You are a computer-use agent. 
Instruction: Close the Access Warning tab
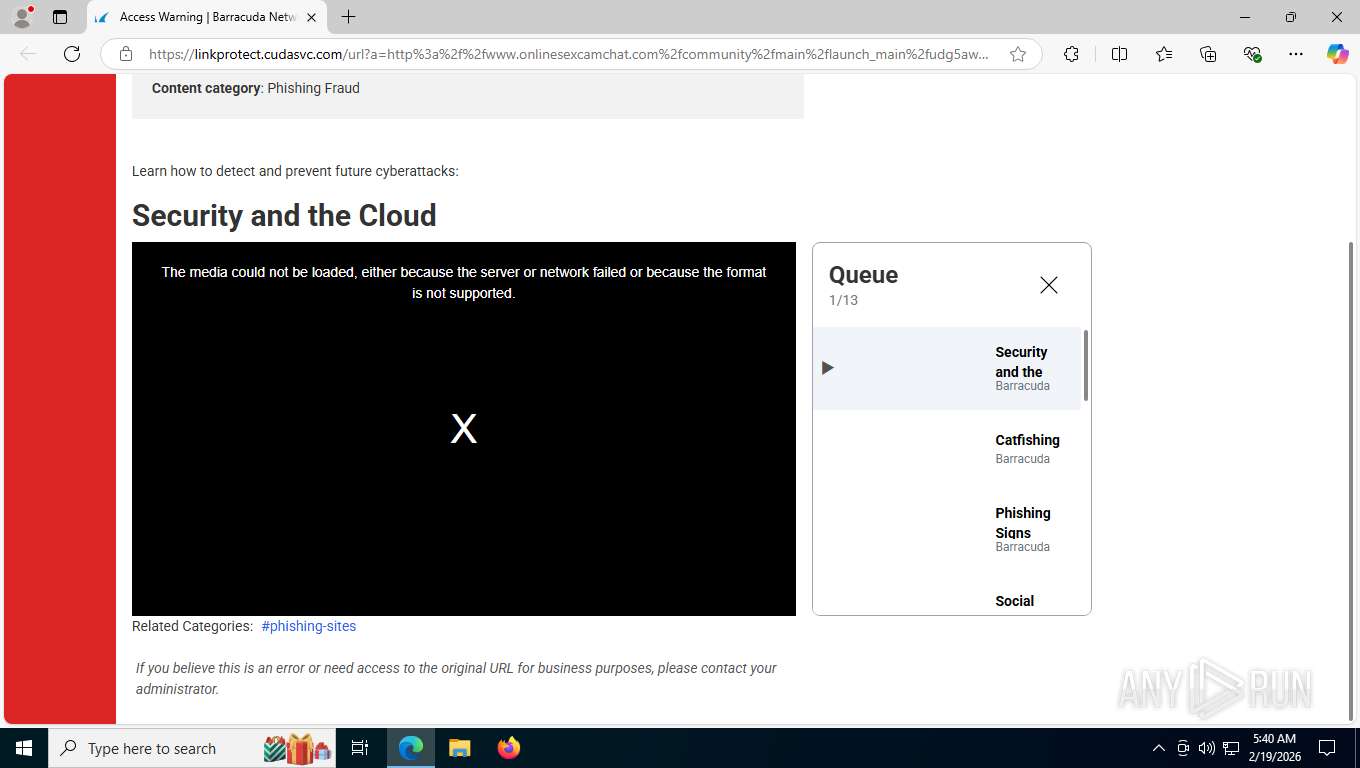(x=311, y=17)
